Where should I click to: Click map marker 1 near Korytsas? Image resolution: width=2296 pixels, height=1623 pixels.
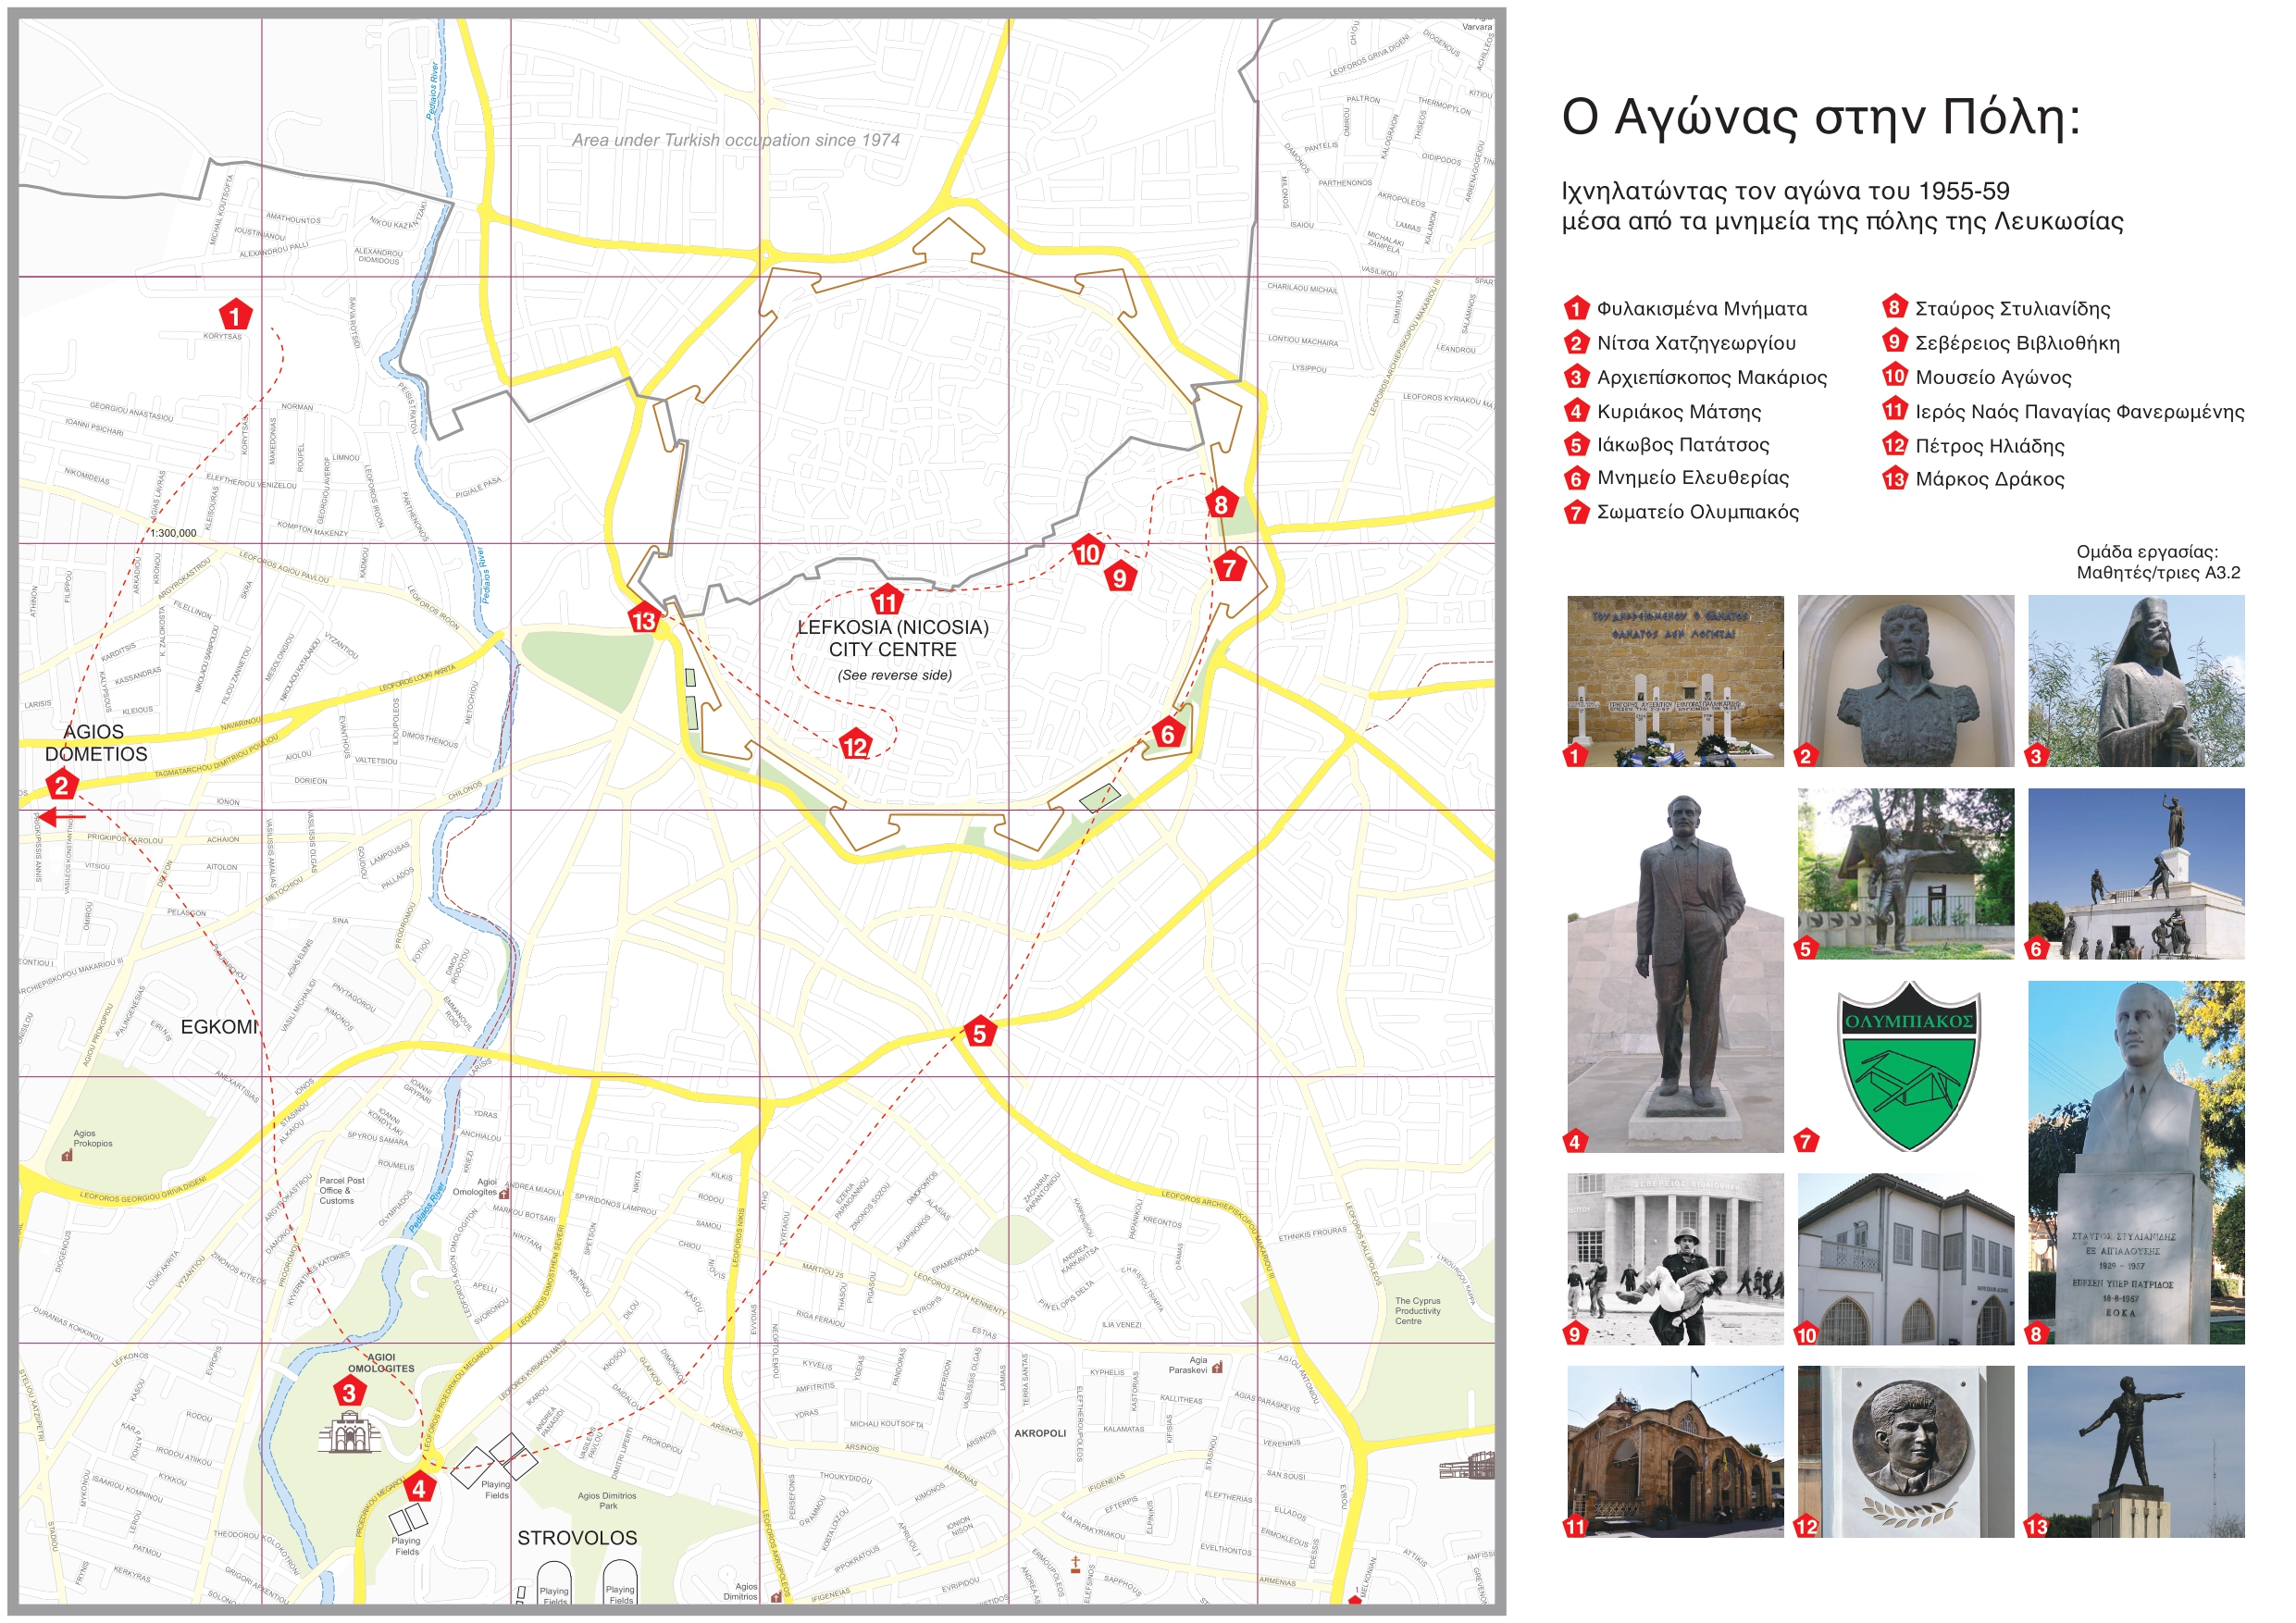[x=235, y=316]
